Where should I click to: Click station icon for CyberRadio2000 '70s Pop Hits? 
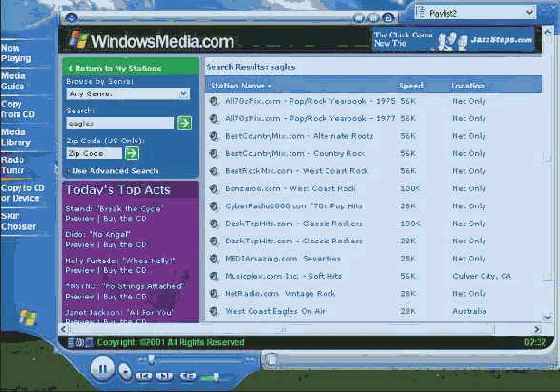[214, 206]
